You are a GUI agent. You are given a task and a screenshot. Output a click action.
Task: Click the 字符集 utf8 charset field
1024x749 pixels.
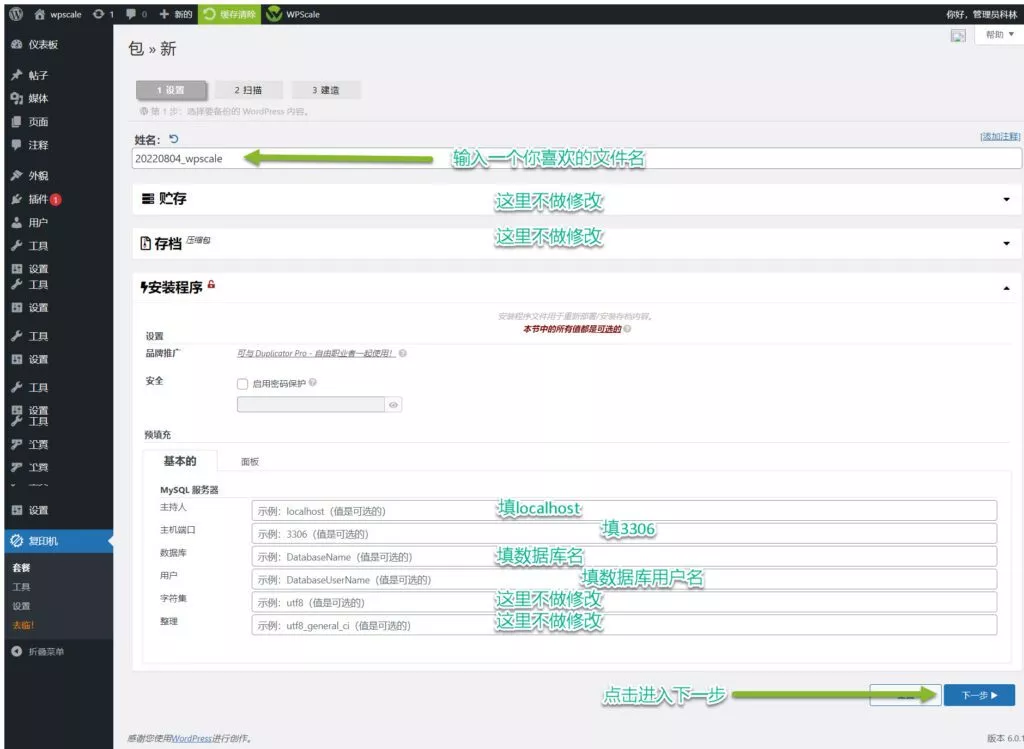(x=624, y=602)
